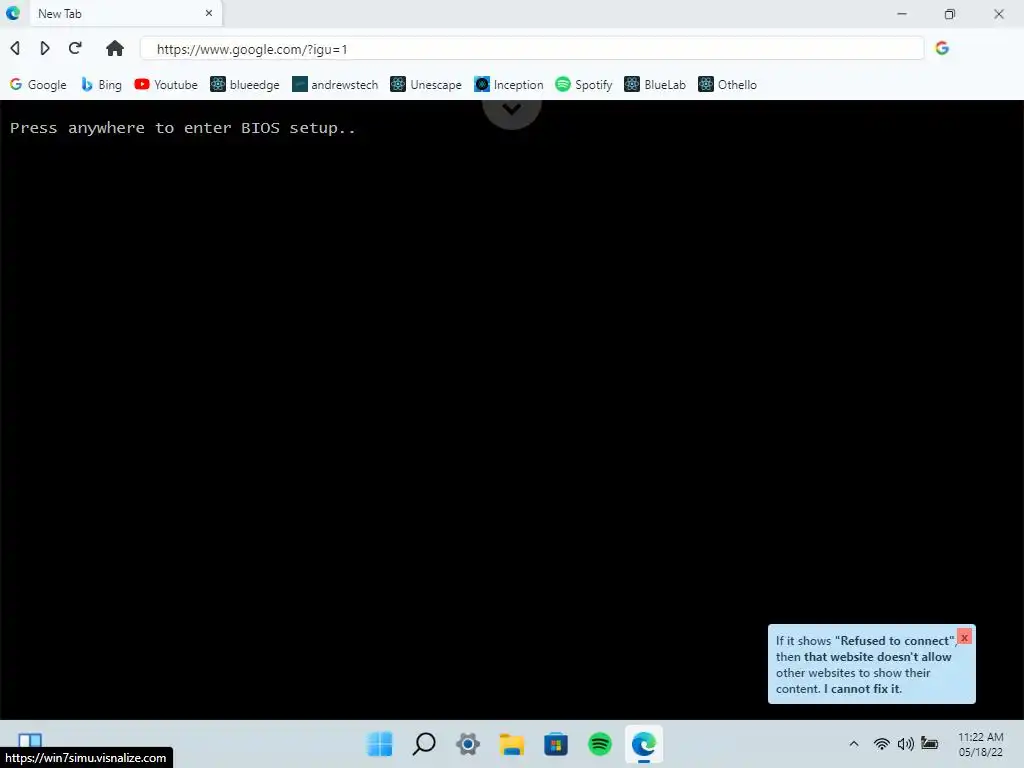Open the andrewstech bookmark

pyautogui.click(x=335, y=85)
